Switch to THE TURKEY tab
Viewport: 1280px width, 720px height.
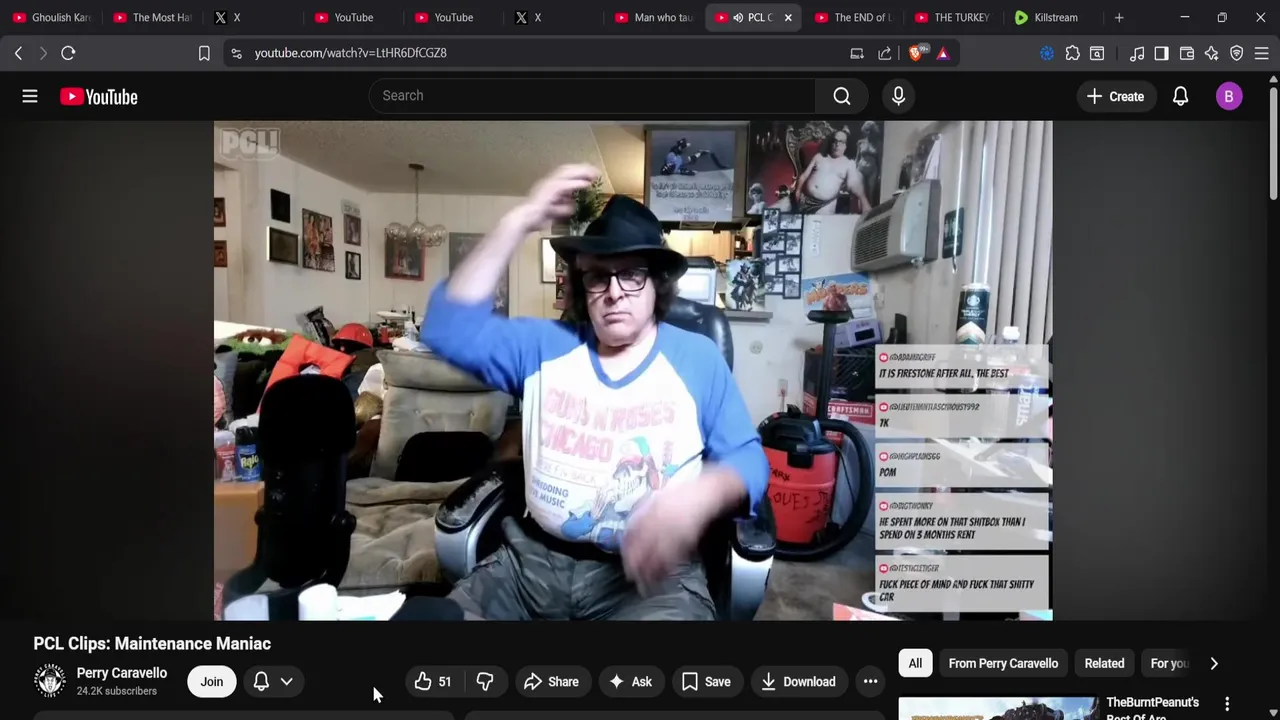click(952, 17)
